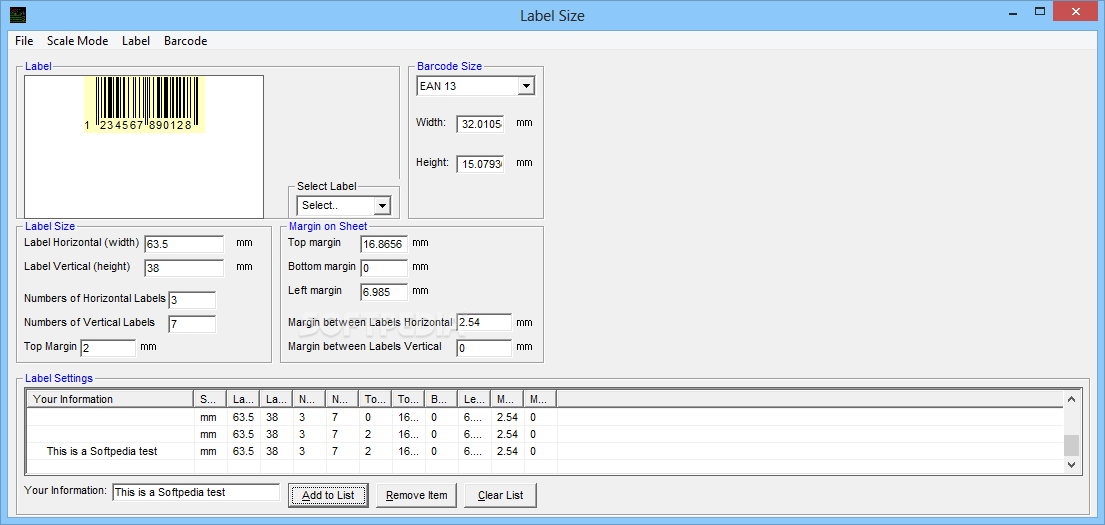The width and height of the screenshot is (1105, 525).
Task: Click the barcode Height field
Action: (480, 165)
